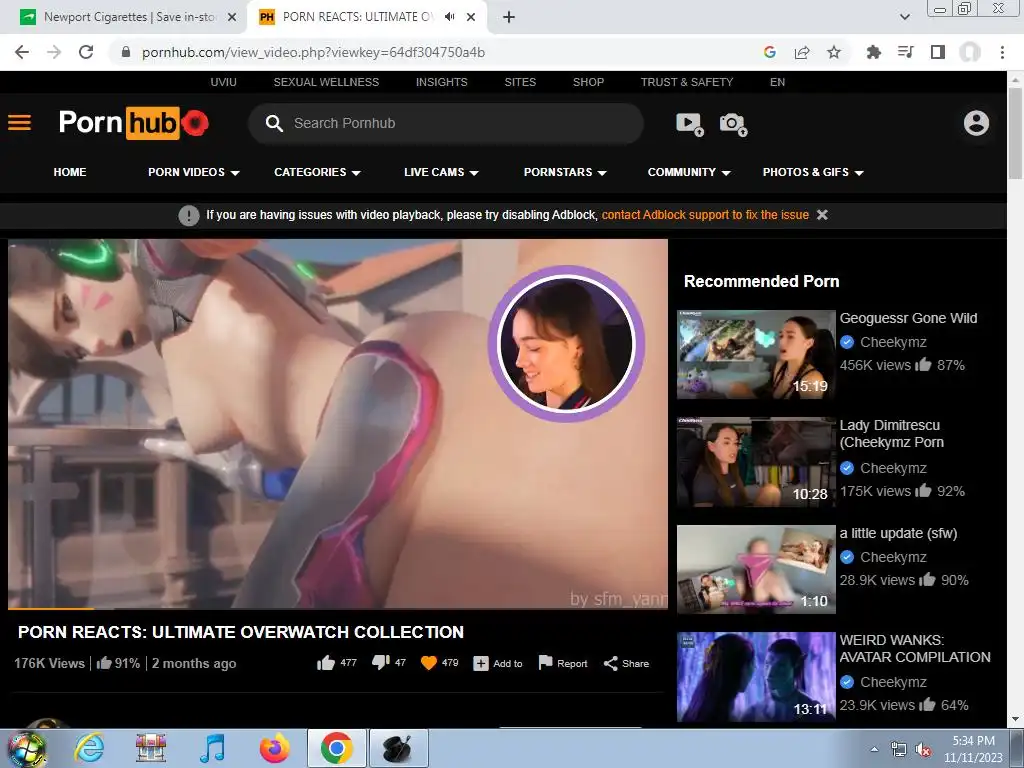
Task: Click the video progress bar
Action: point(338,609)
